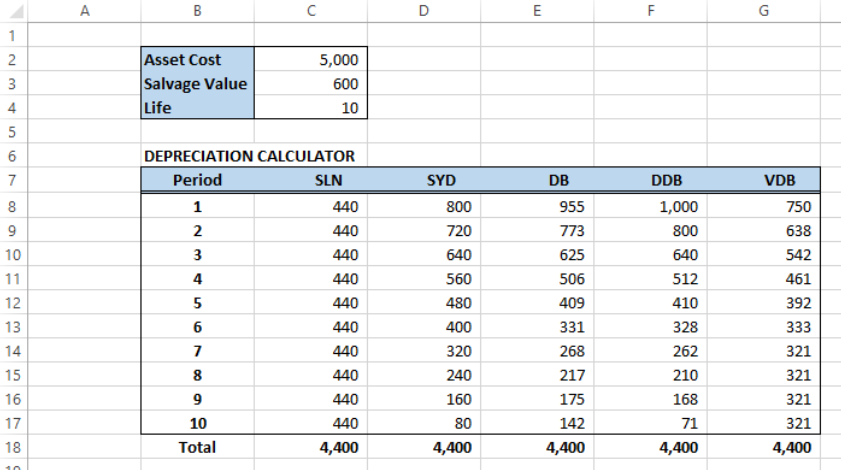This screenshot has height=470, width=841.
Task: Click the SLN header cell
Action: pos(311,180)
